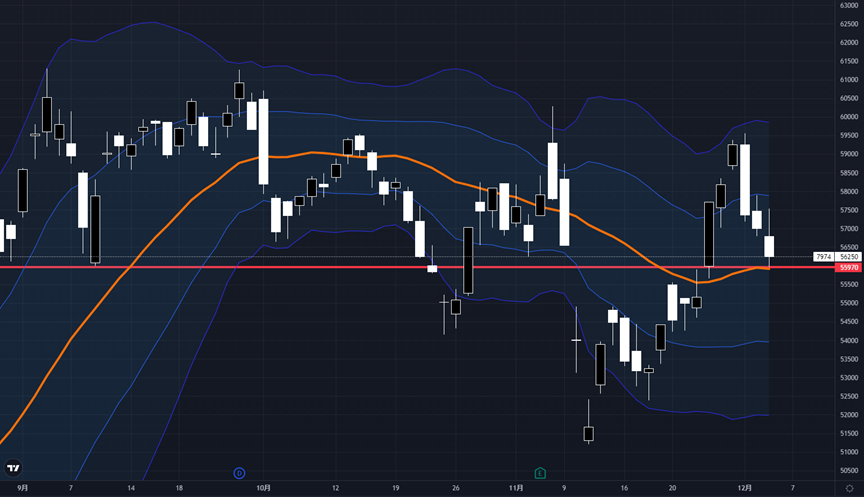The width and height of the screenshot is (864, 497).
Task: Select the lowest candle near 51500
Action: 588,433
